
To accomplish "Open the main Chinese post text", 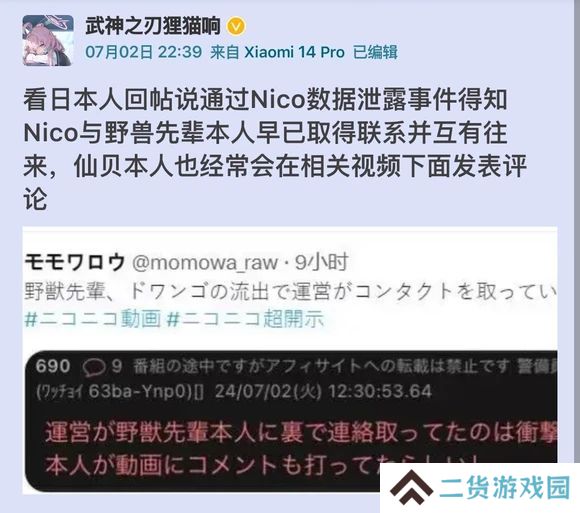I will click(x=275, y=150).
